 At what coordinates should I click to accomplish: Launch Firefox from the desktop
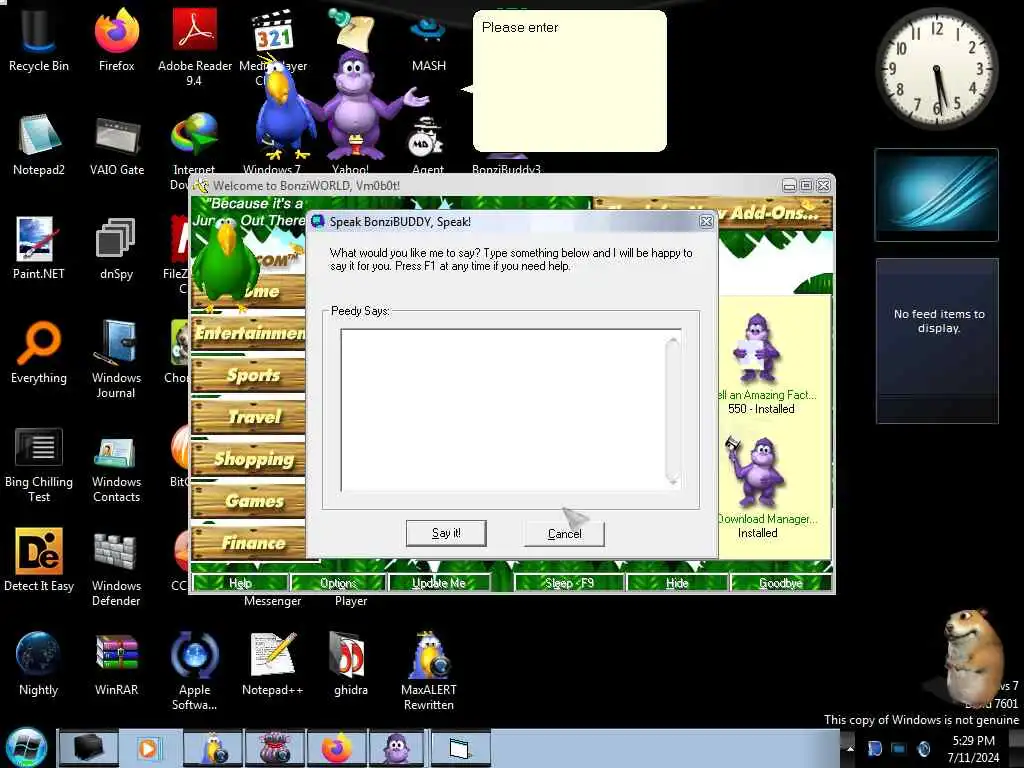click(116, 39)
